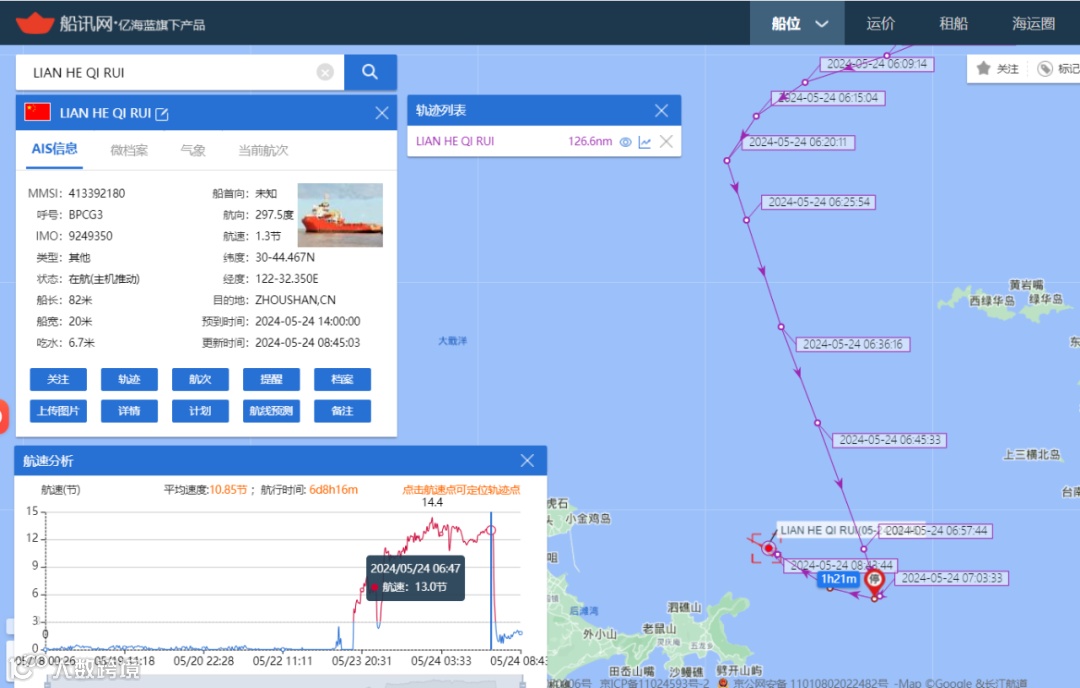This screenshot has height=688, width=1080.
Task: Click track label 2024-05-24 06:15:04
Action: click(x=828, y=98)
